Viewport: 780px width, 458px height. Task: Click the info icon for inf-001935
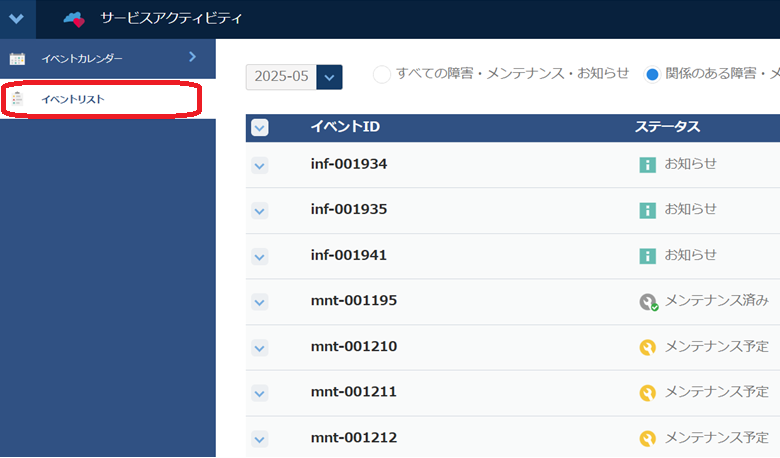(647, 210)
